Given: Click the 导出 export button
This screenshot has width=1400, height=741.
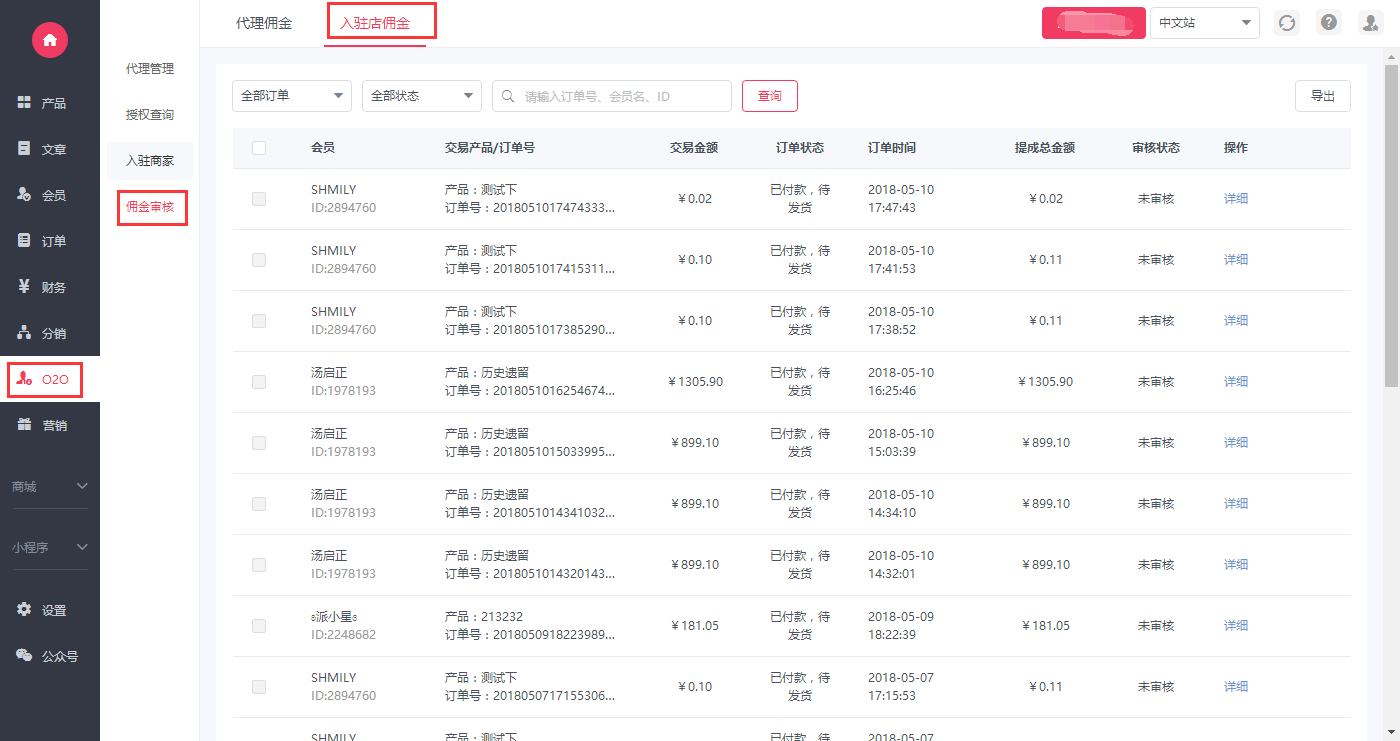Looking at the screenshot, I should [1322, 96].
